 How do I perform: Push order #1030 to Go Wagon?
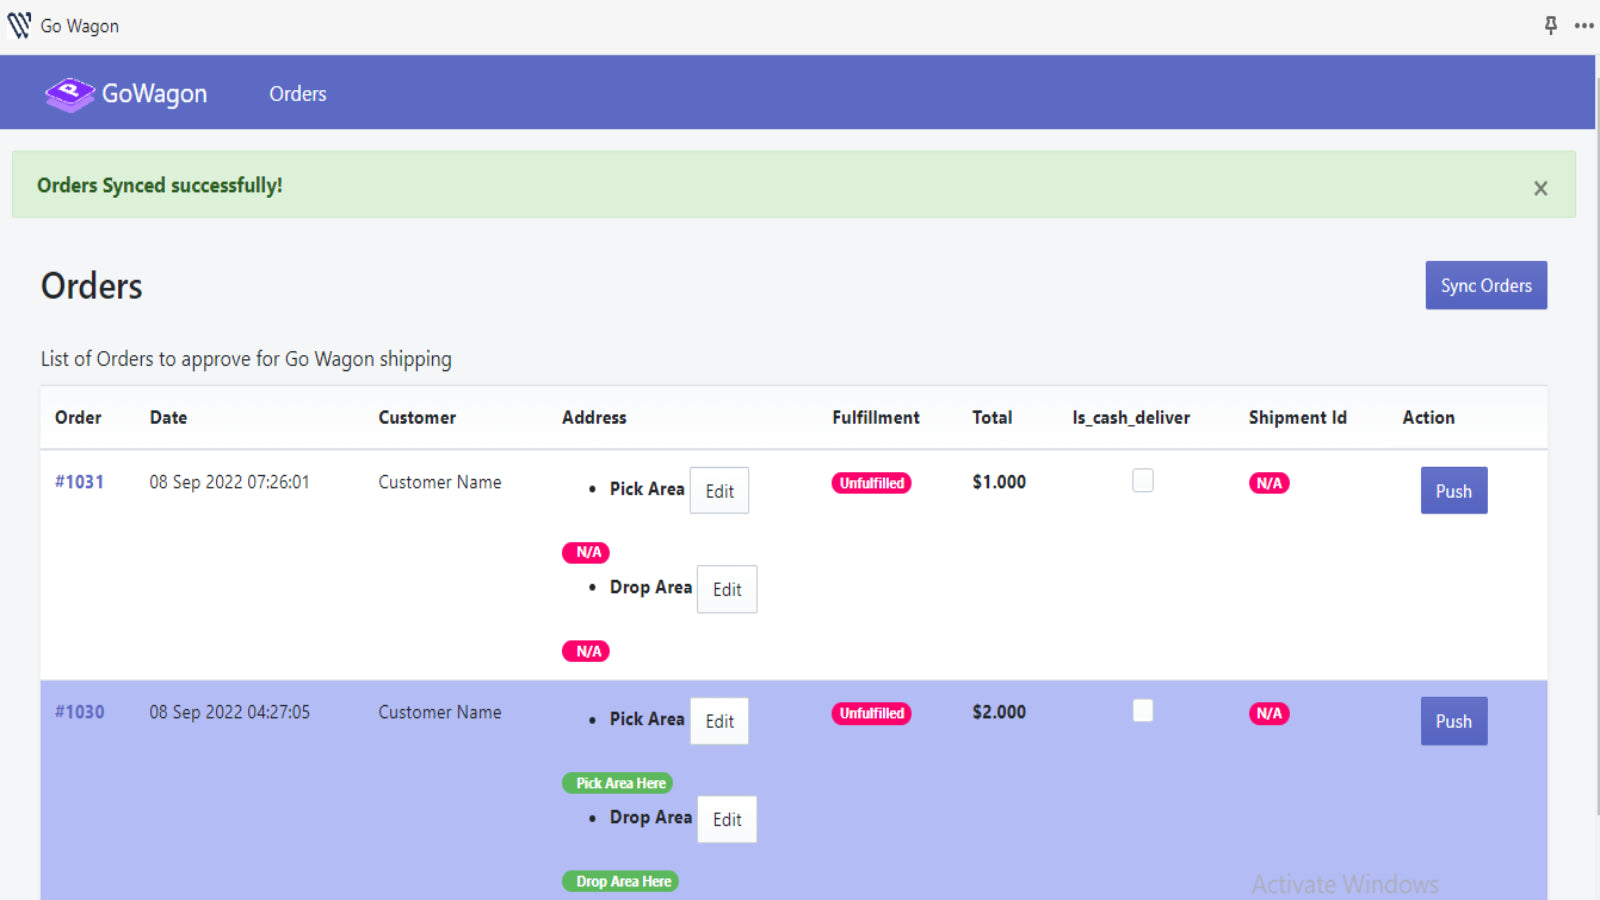(1453, 721)
